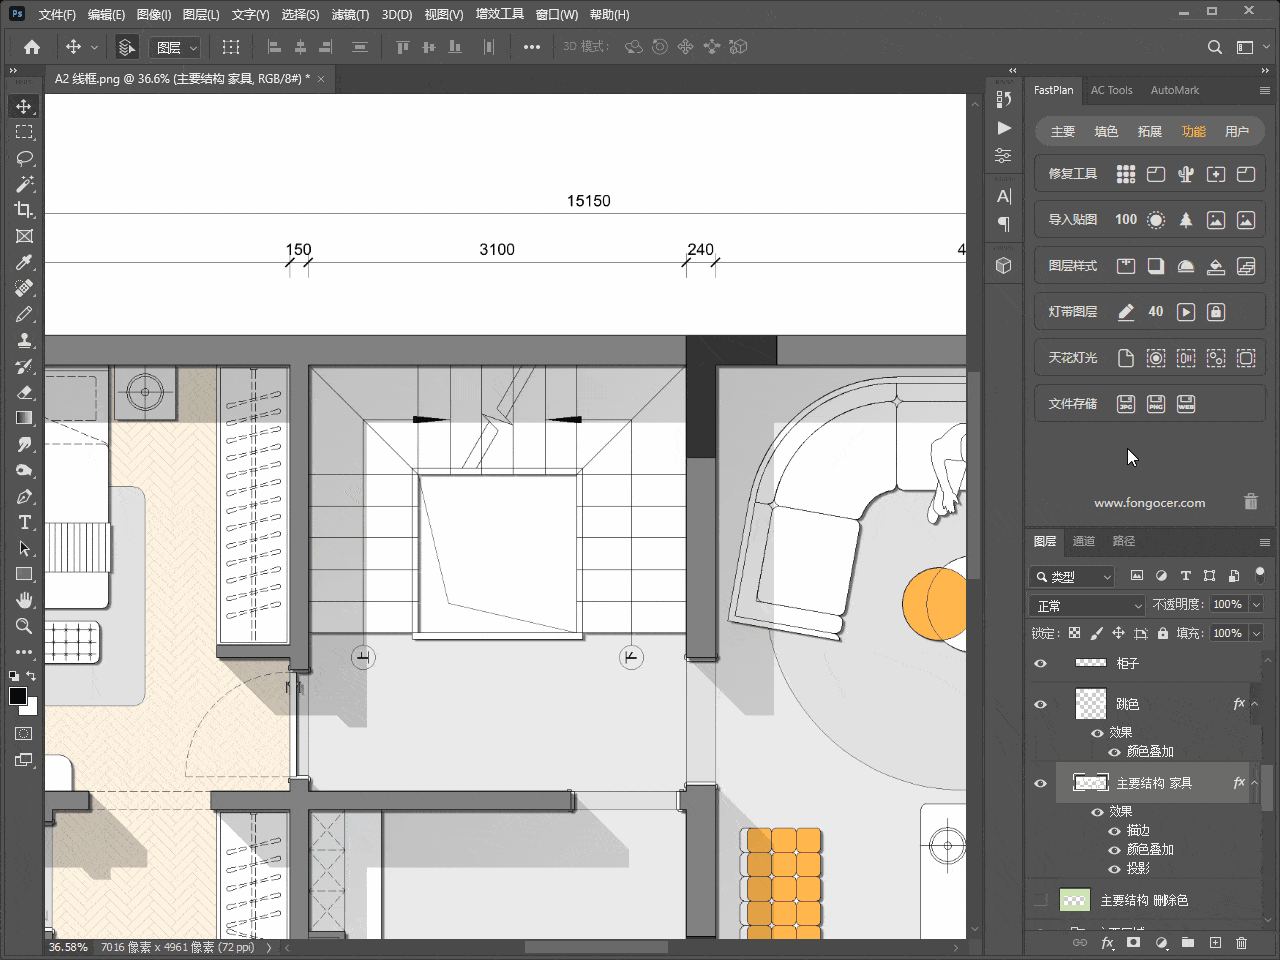Switch to the 通道 tab

tap(1083, 541)
